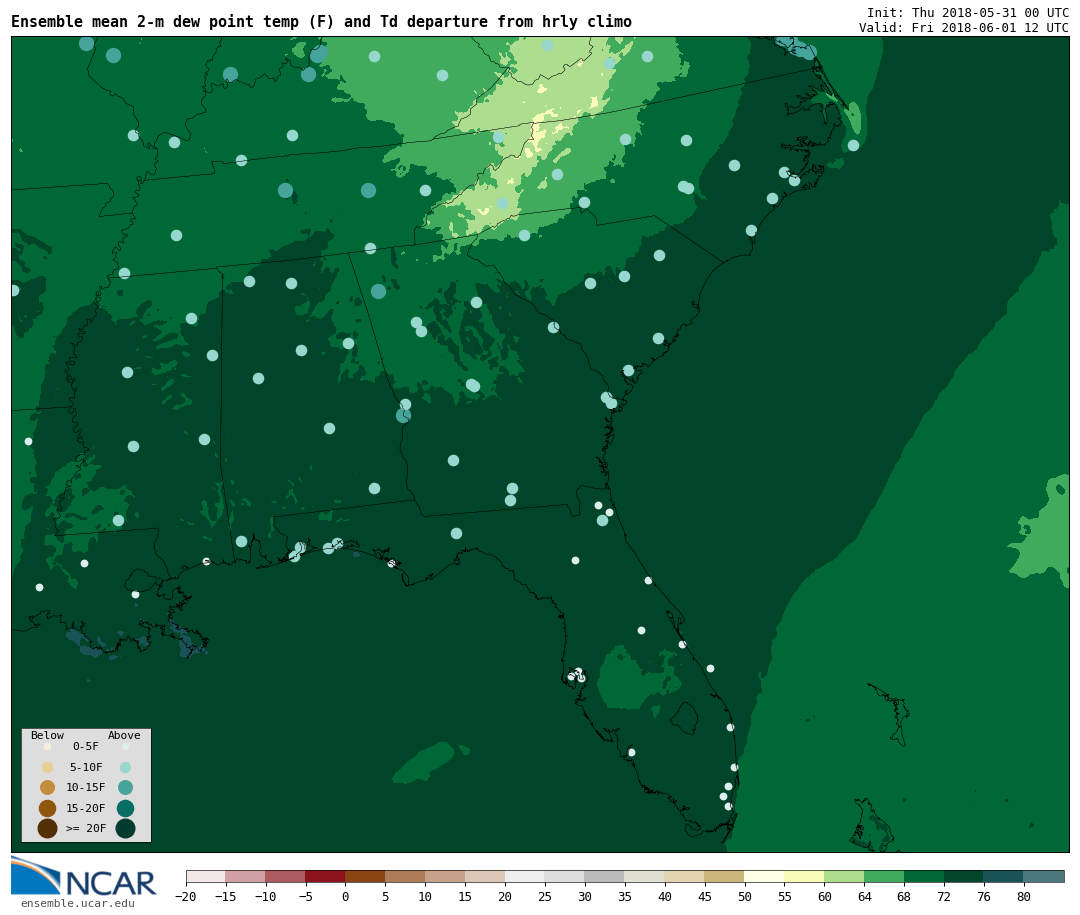This screenshot has height=915, width=1080.
Task: Click the -5 colorbar tick label
Action: tap(306, 896)
